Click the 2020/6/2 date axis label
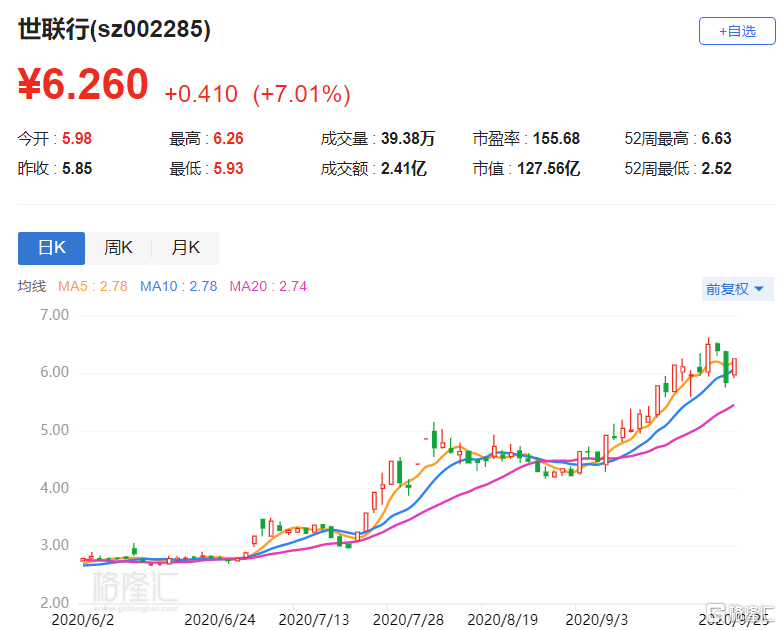 point(83,620)
